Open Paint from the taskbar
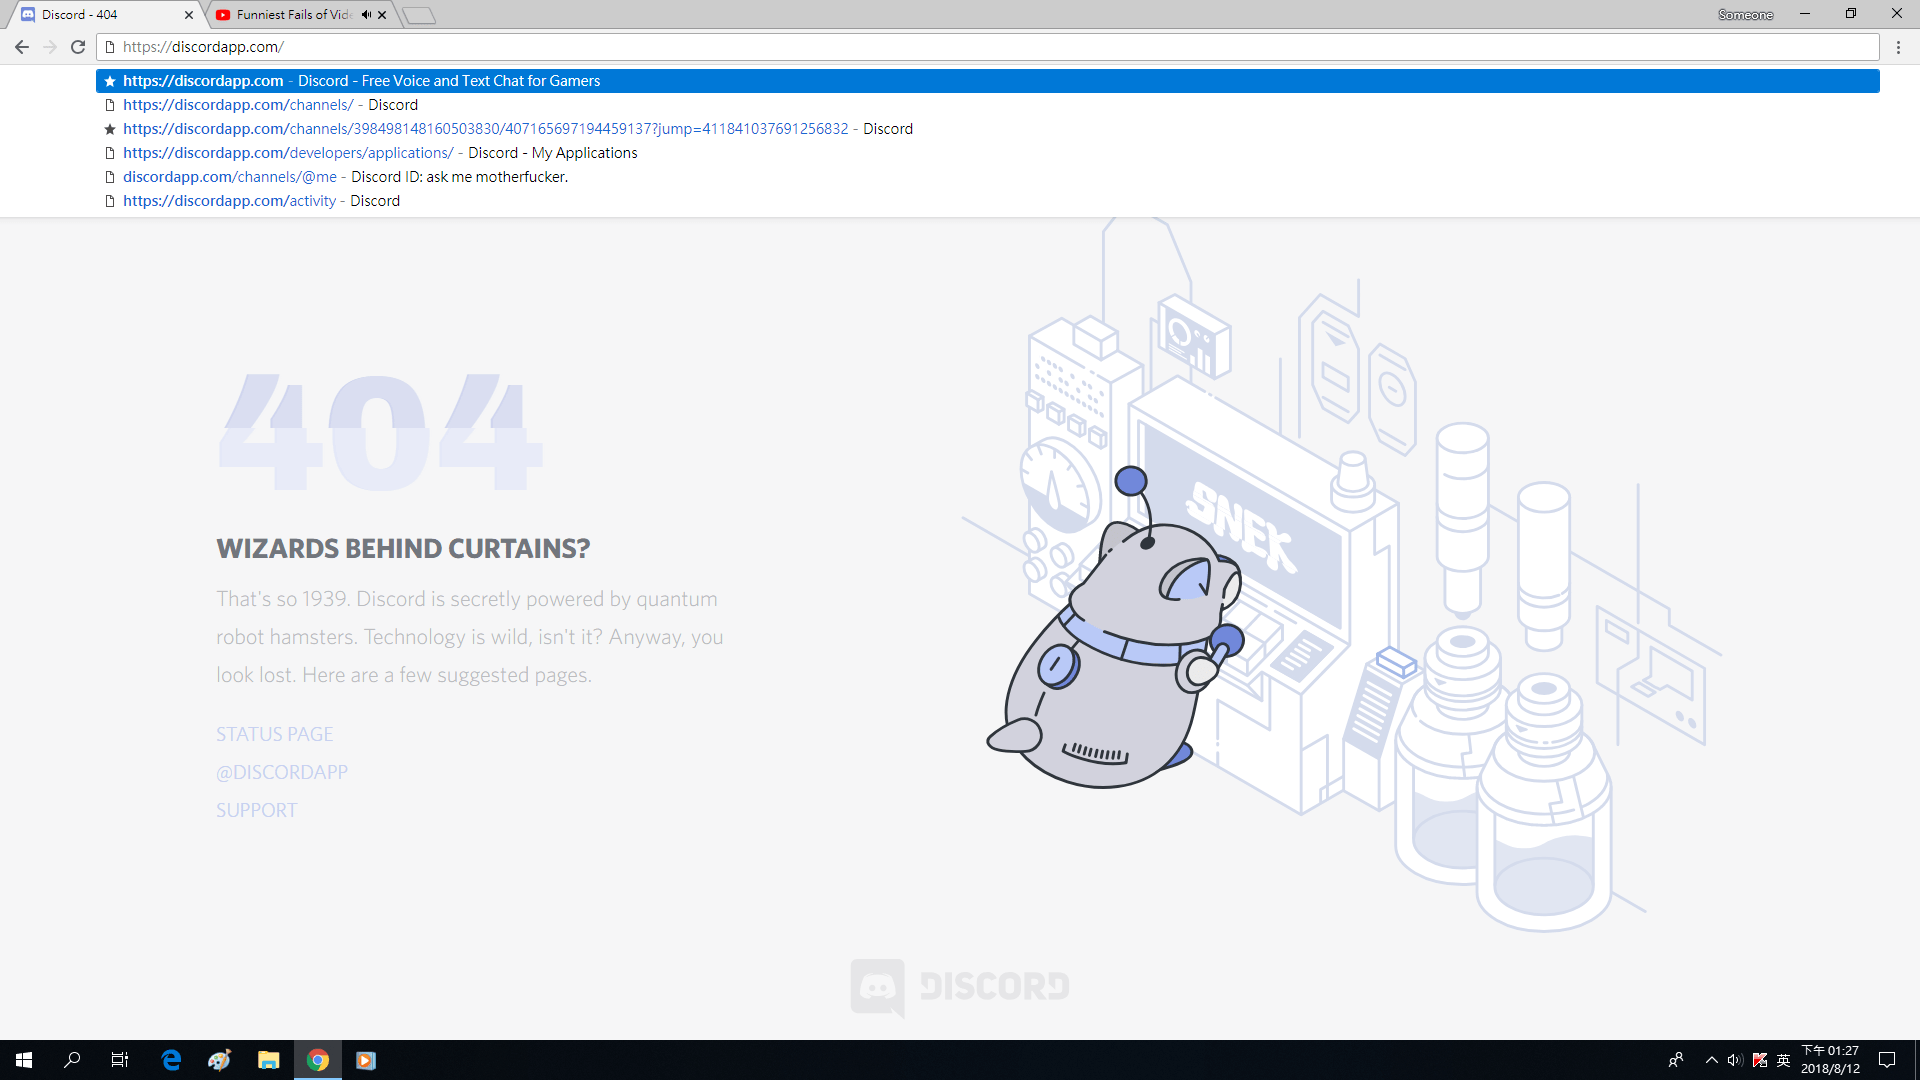The image size is (1920, 1080). point(219,1060)
